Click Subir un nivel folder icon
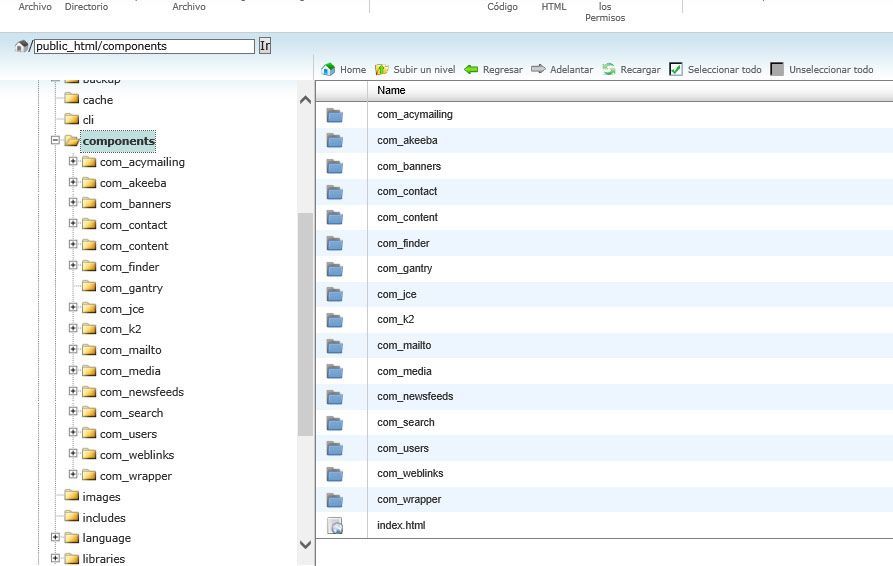This screenshot has width=893, height=566. point(382,69)
